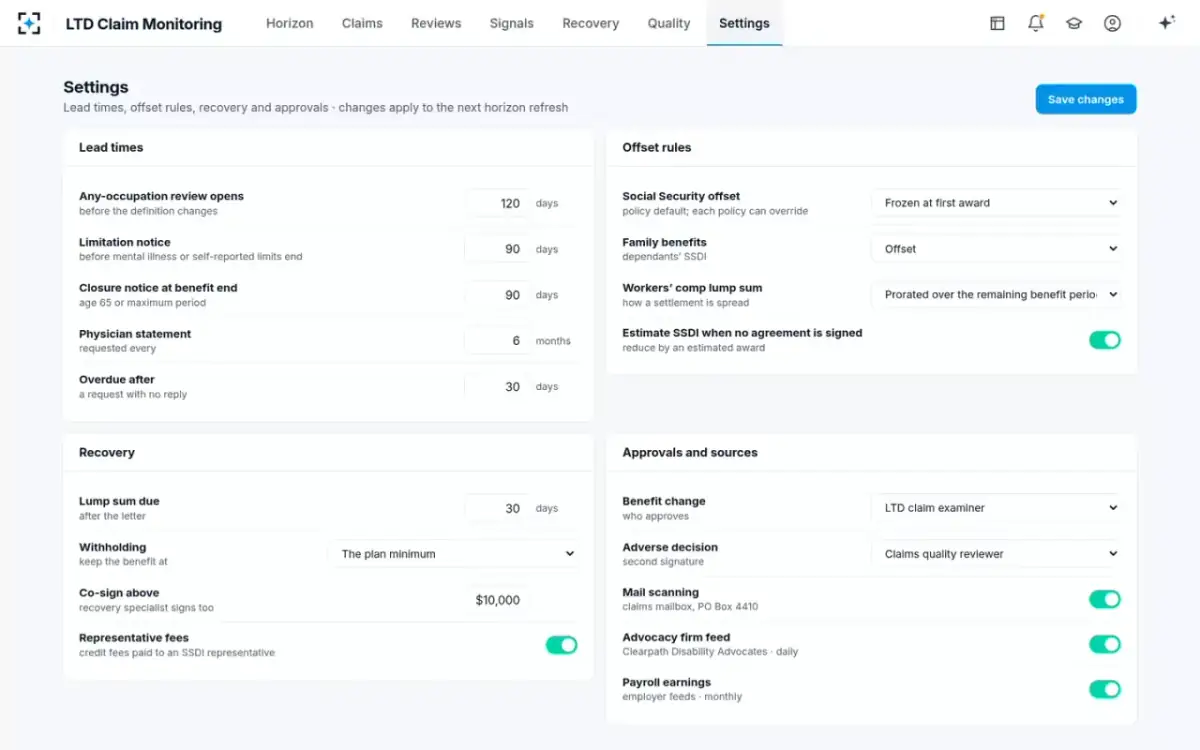Viewport: 1200px width, 750px height.
Task: Select the Settings tab
Action: tap(744, 23)
